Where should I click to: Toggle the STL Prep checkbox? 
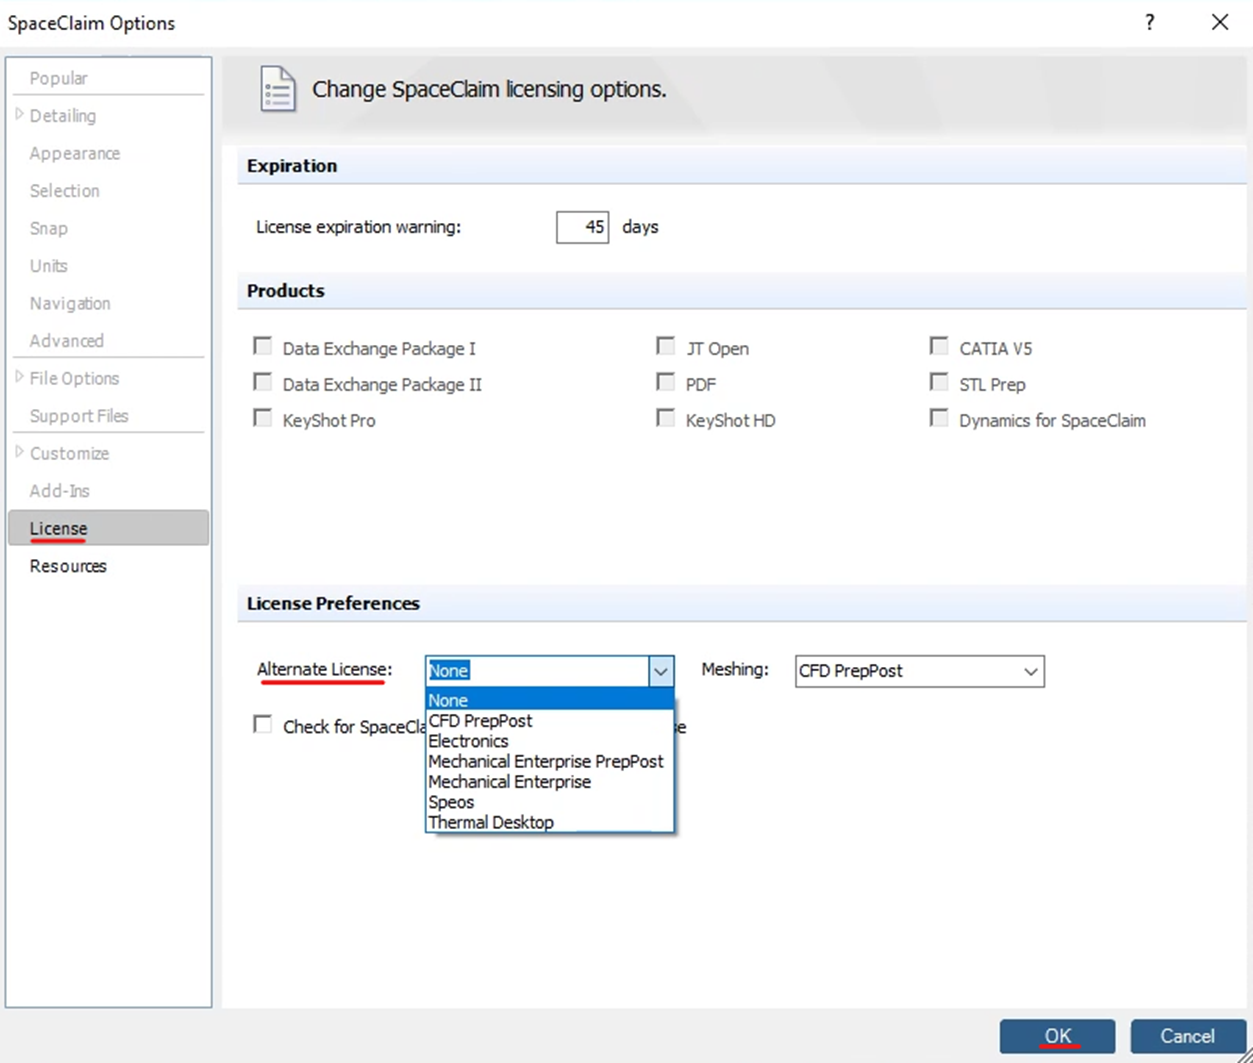(x=939, y=383)
